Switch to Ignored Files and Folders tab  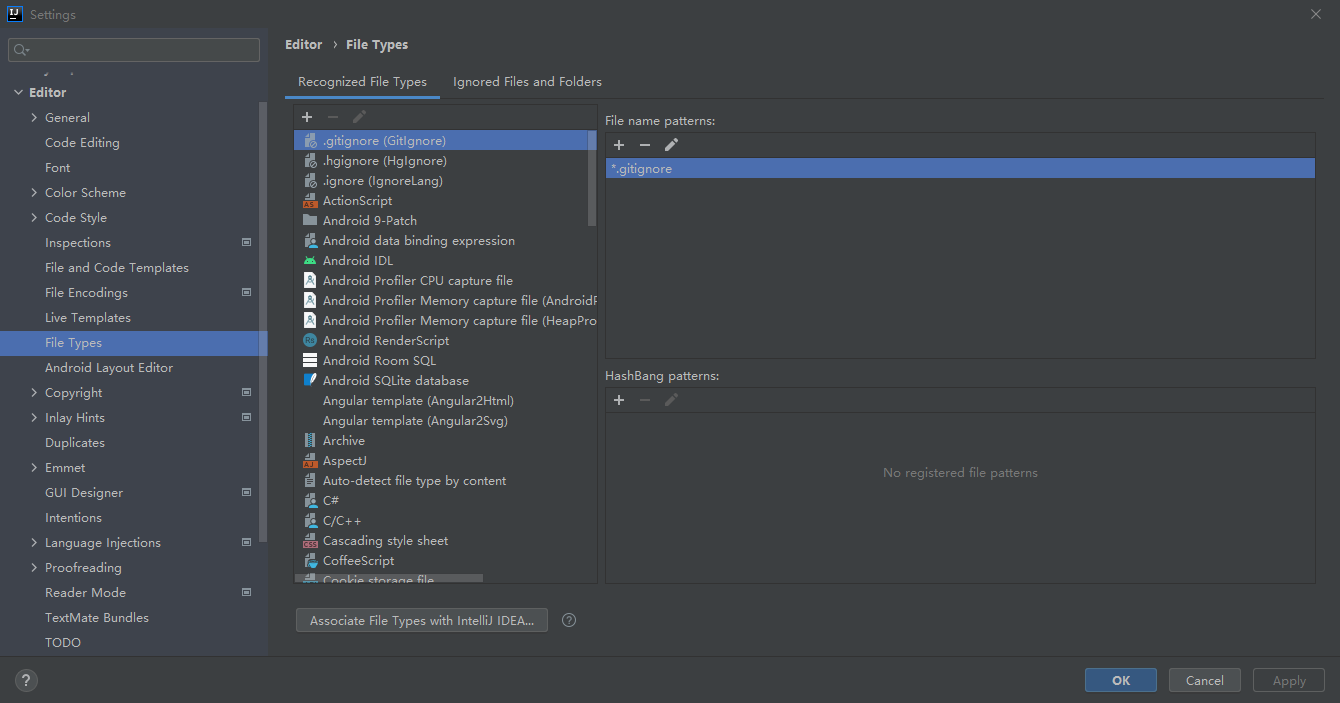[x=527, y=82]
